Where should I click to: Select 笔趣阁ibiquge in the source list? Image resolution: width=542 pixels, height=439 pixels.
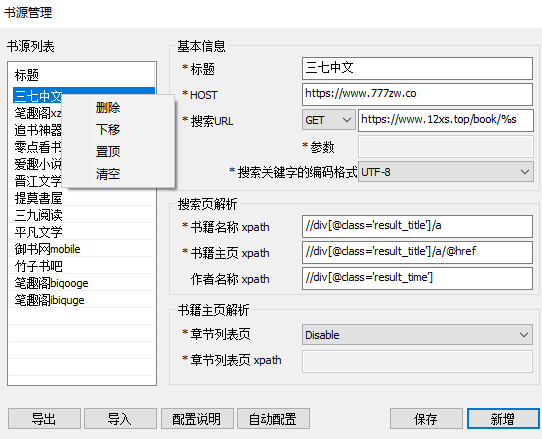coord(83,300)
